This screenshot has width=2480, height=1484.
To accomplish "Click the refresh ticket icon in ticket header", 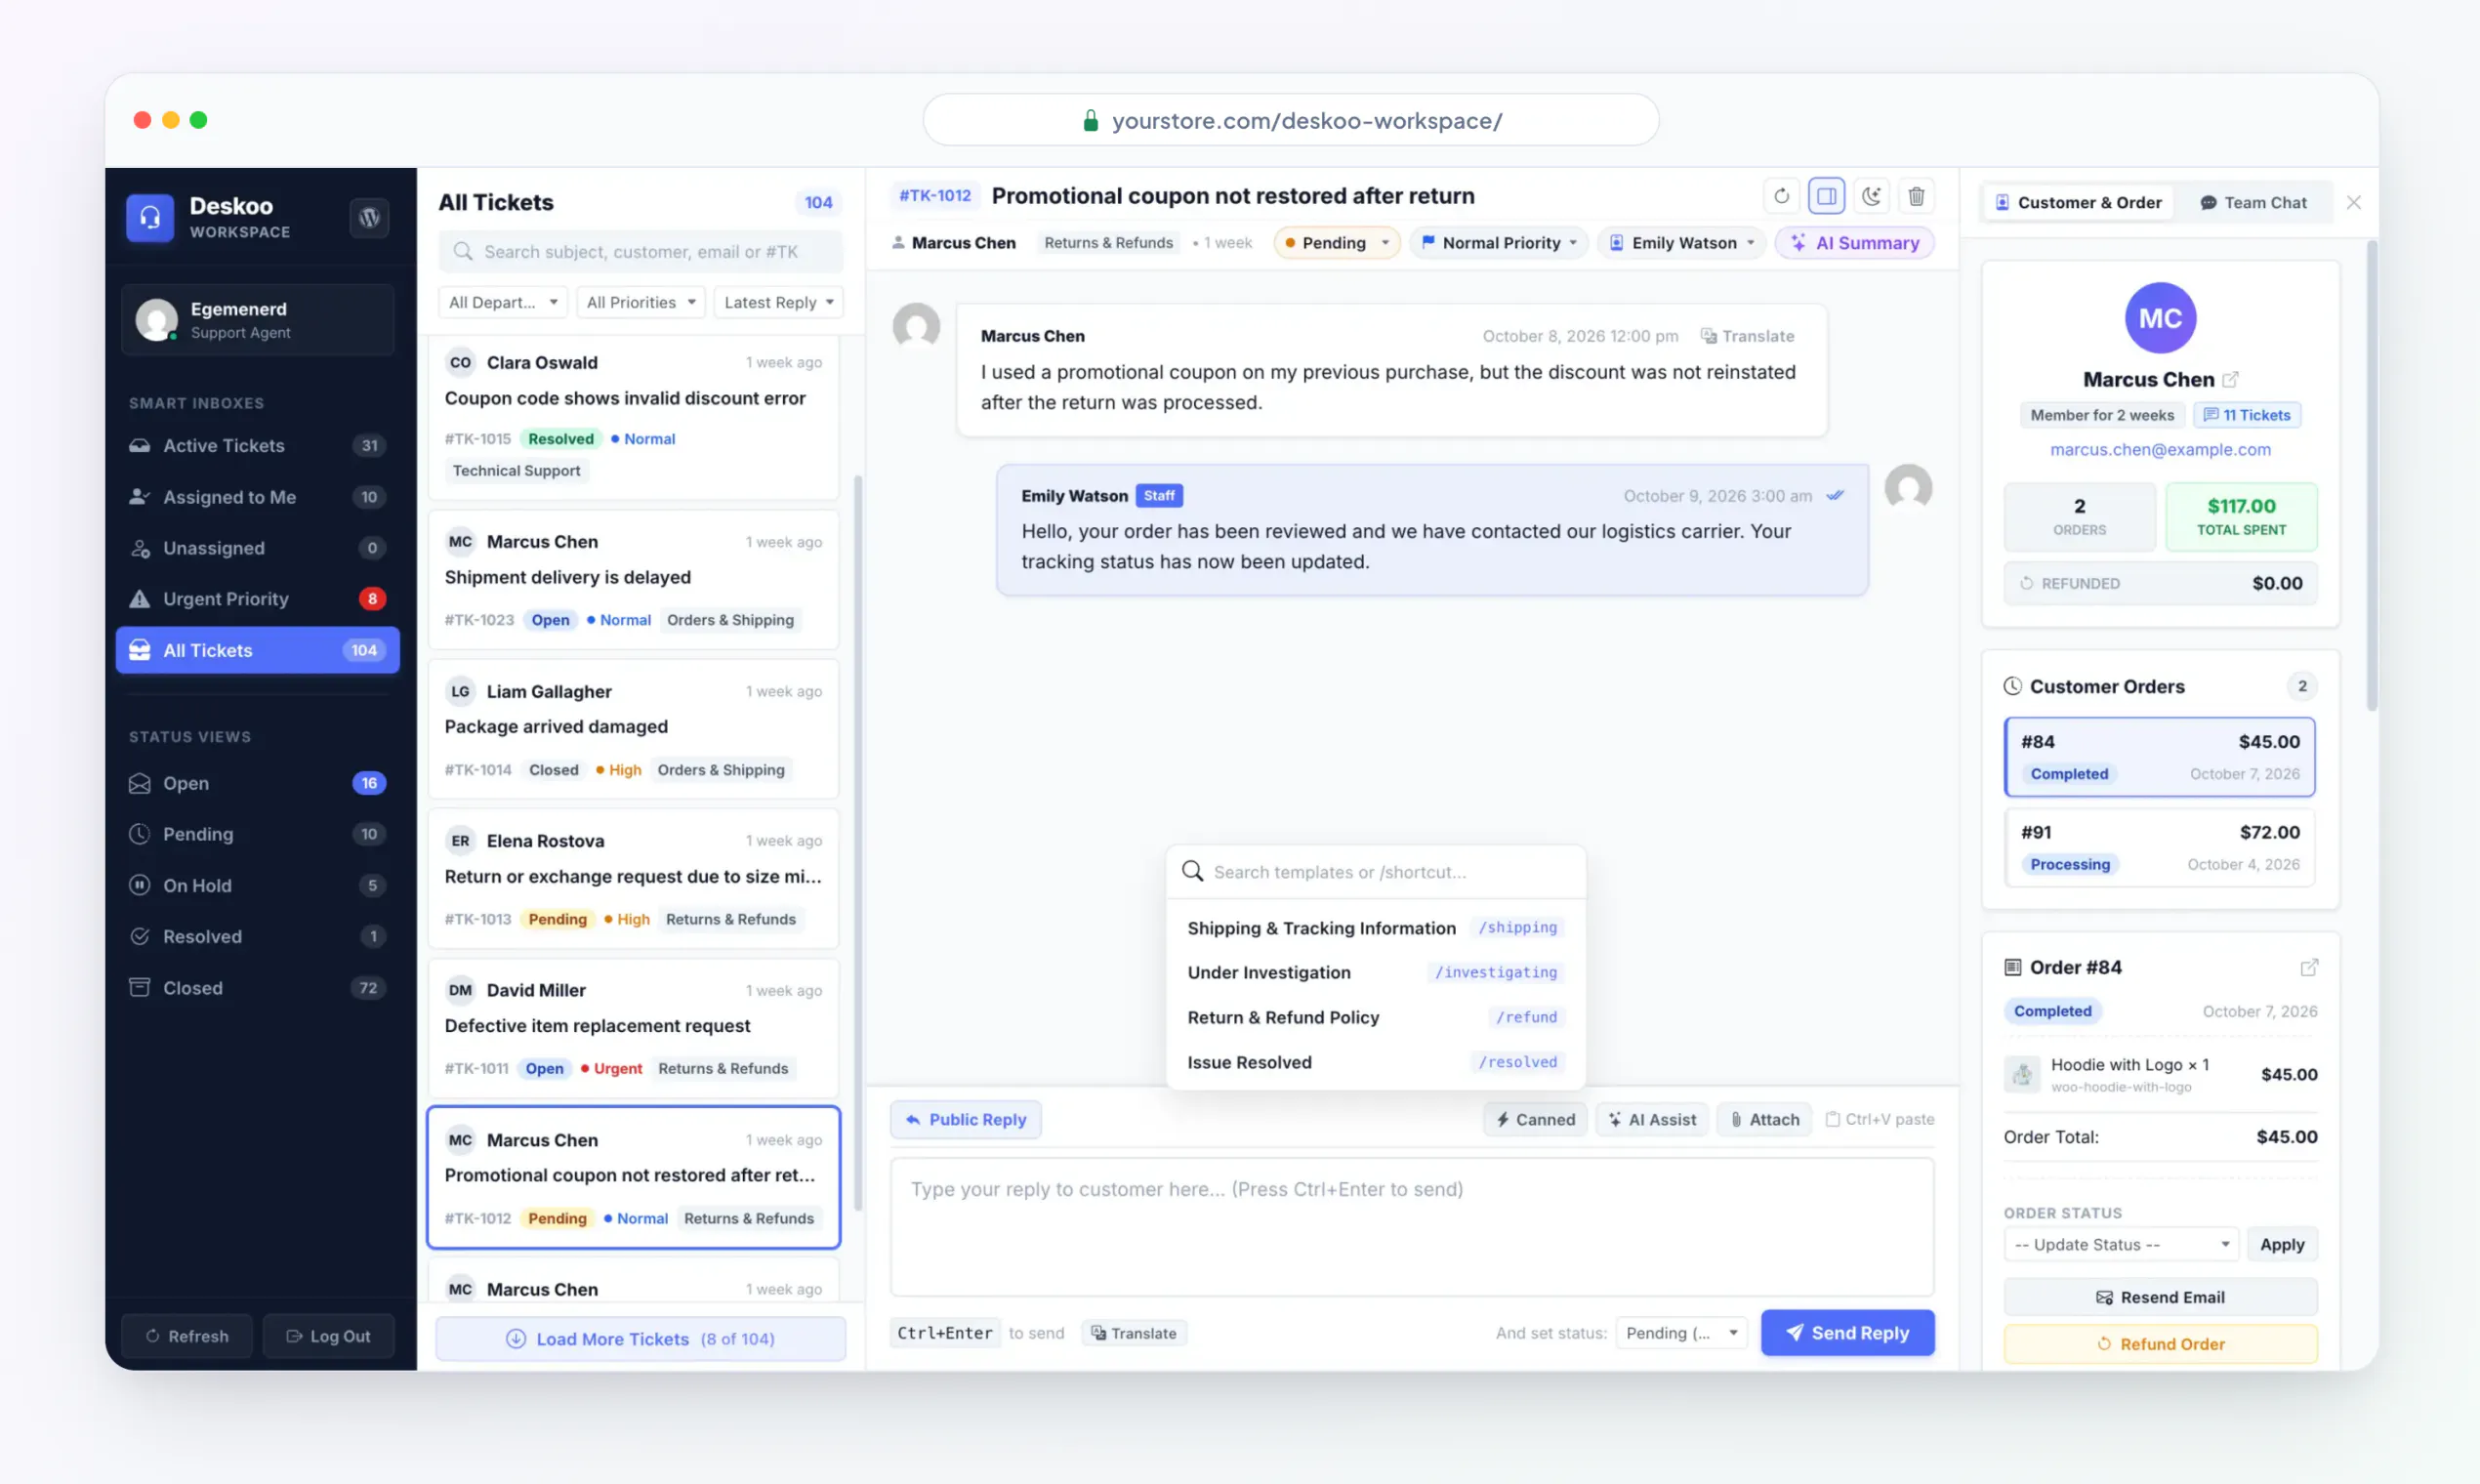I will coord(1781,196).
